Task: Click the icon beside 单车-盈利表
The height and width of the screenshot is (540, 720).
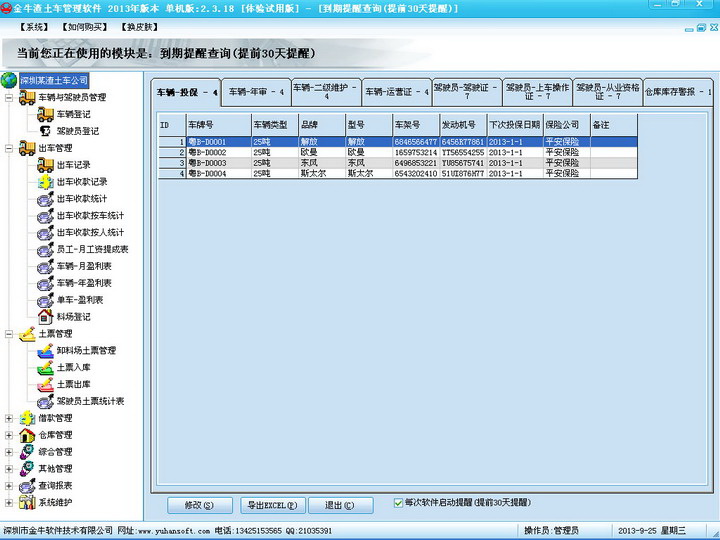Action: [45, 300]
